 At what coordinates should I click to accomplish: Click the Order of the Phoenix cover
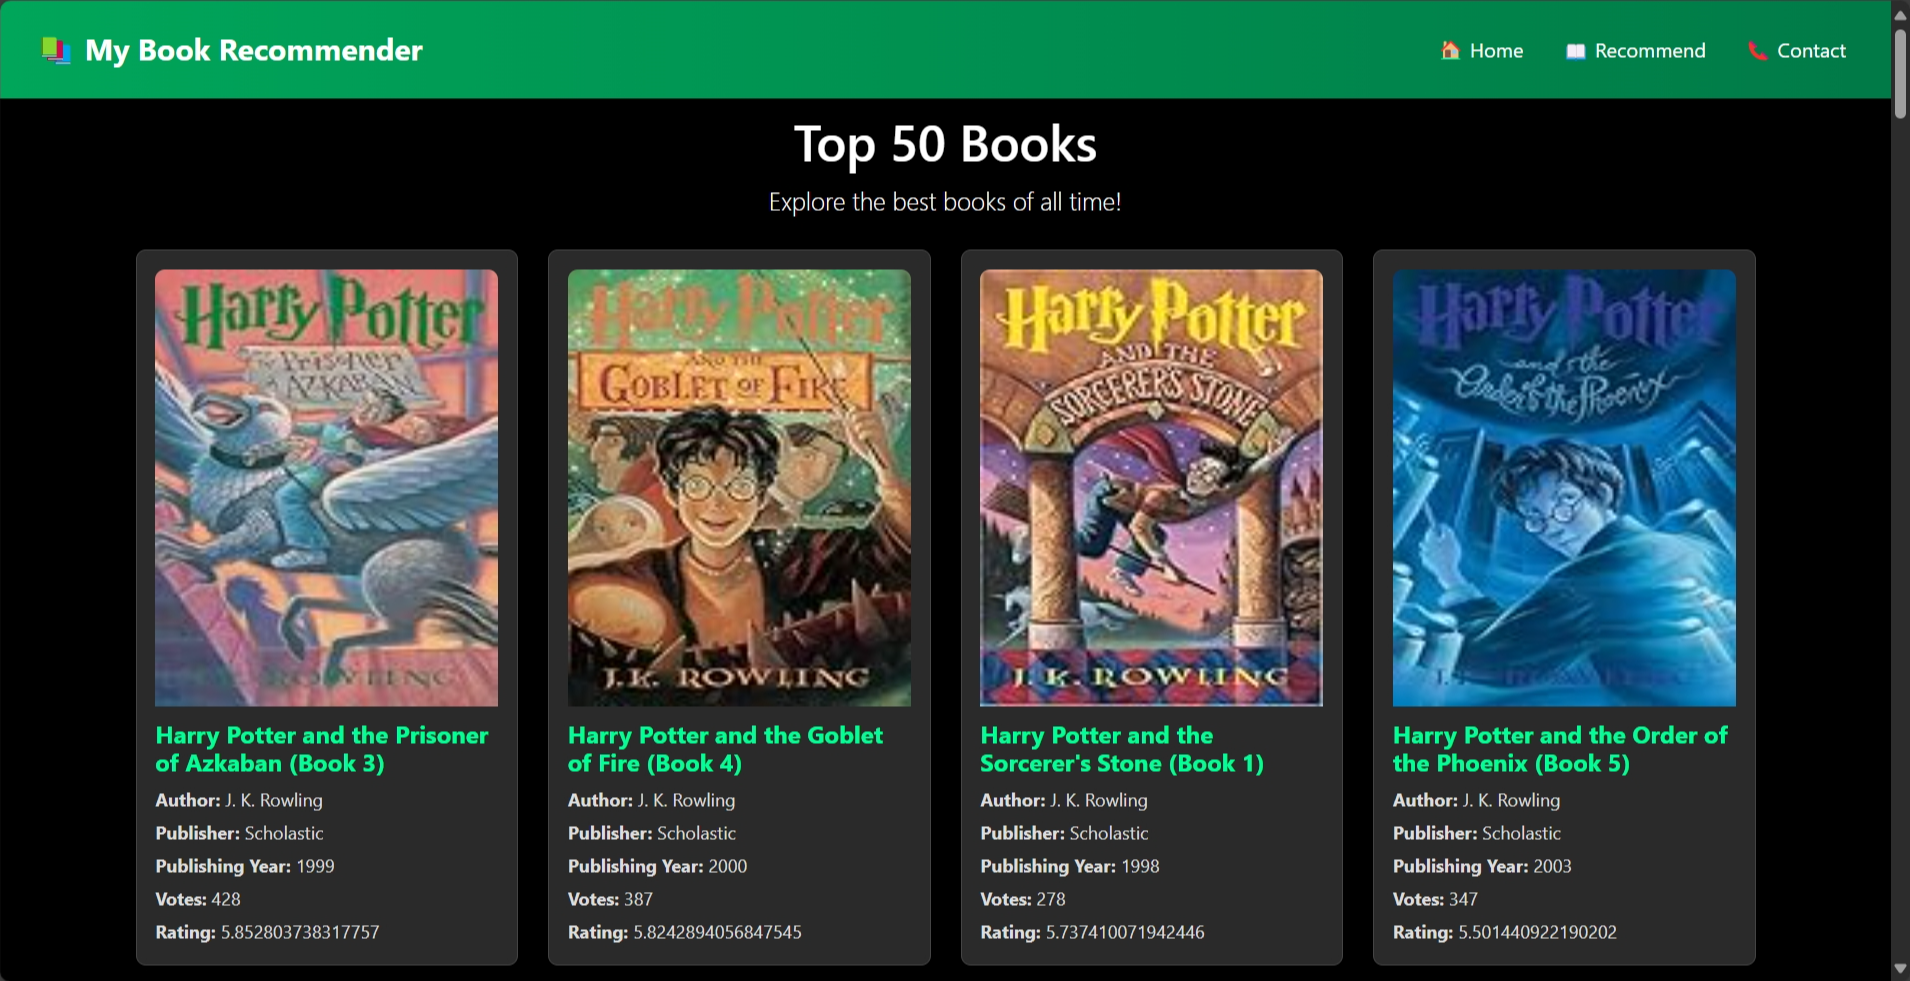(x=1564, y=487)
